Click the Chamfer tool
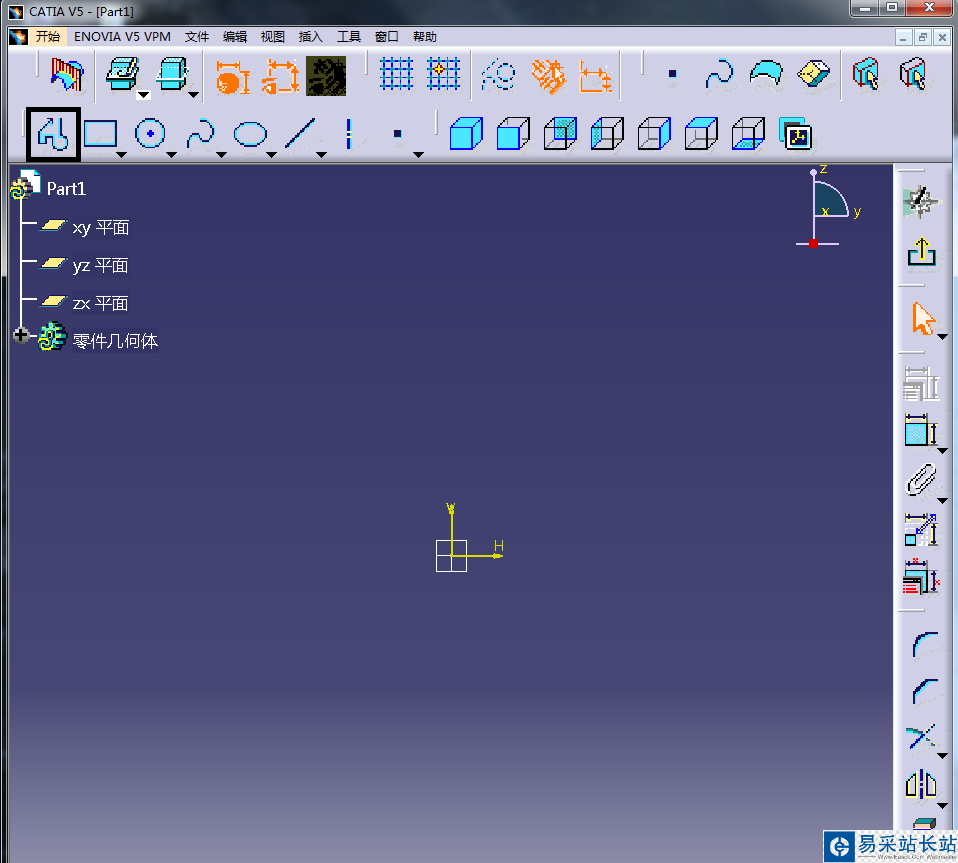The height and width of the screenshot is (863, 958). coord(924,691)
